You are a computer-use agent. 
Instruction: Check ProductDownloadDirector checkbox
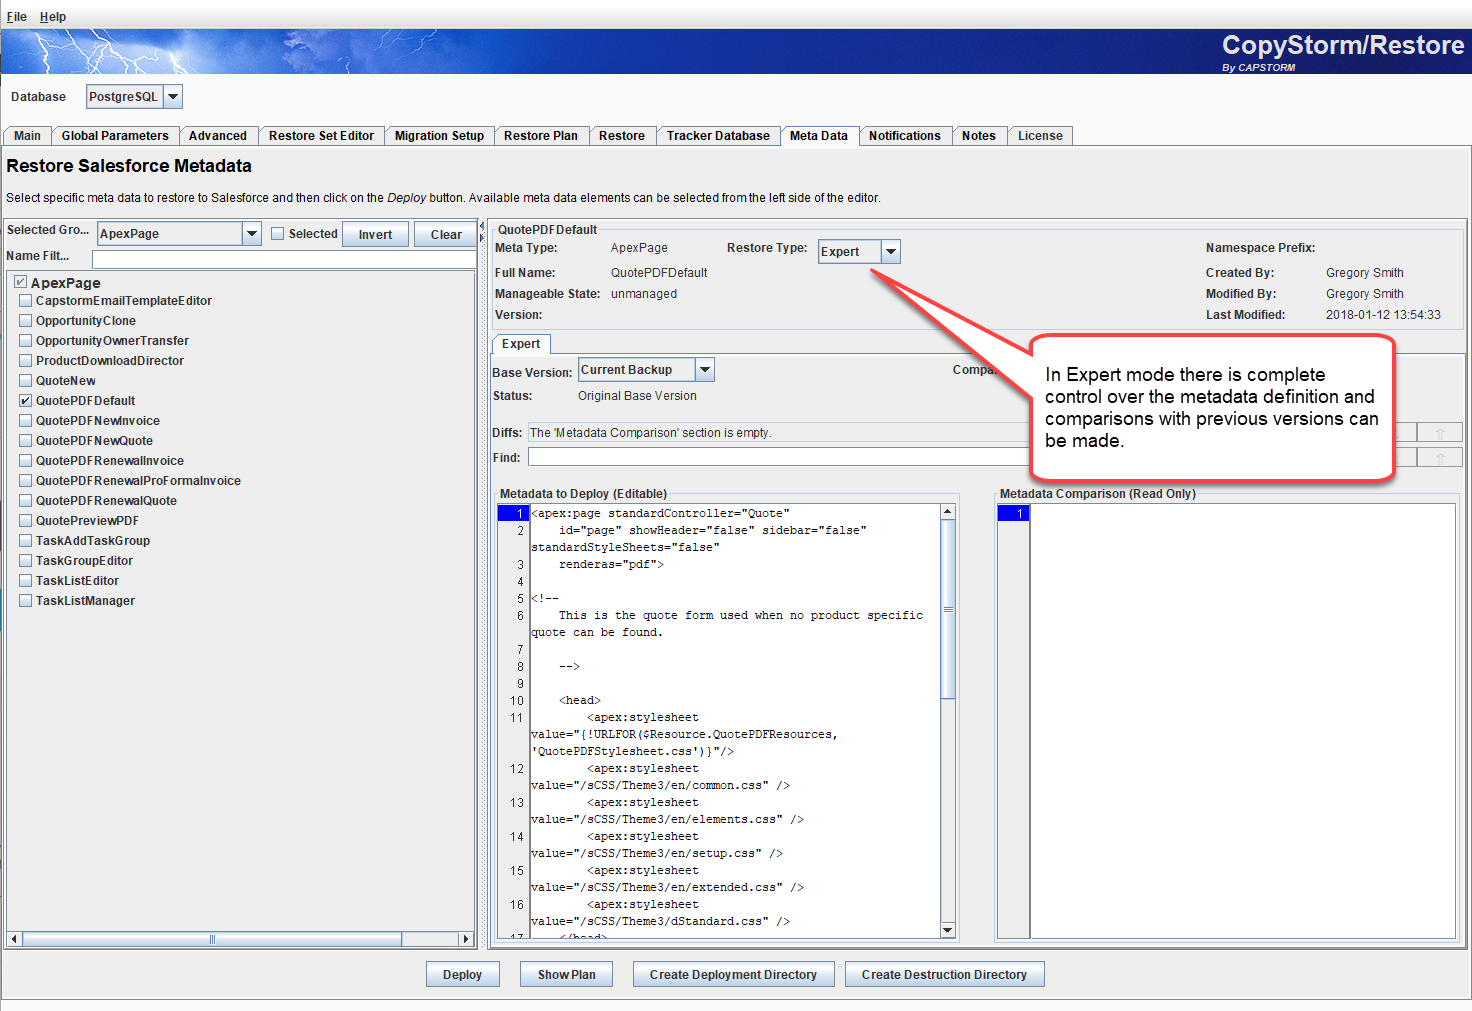tap(26, 361)
